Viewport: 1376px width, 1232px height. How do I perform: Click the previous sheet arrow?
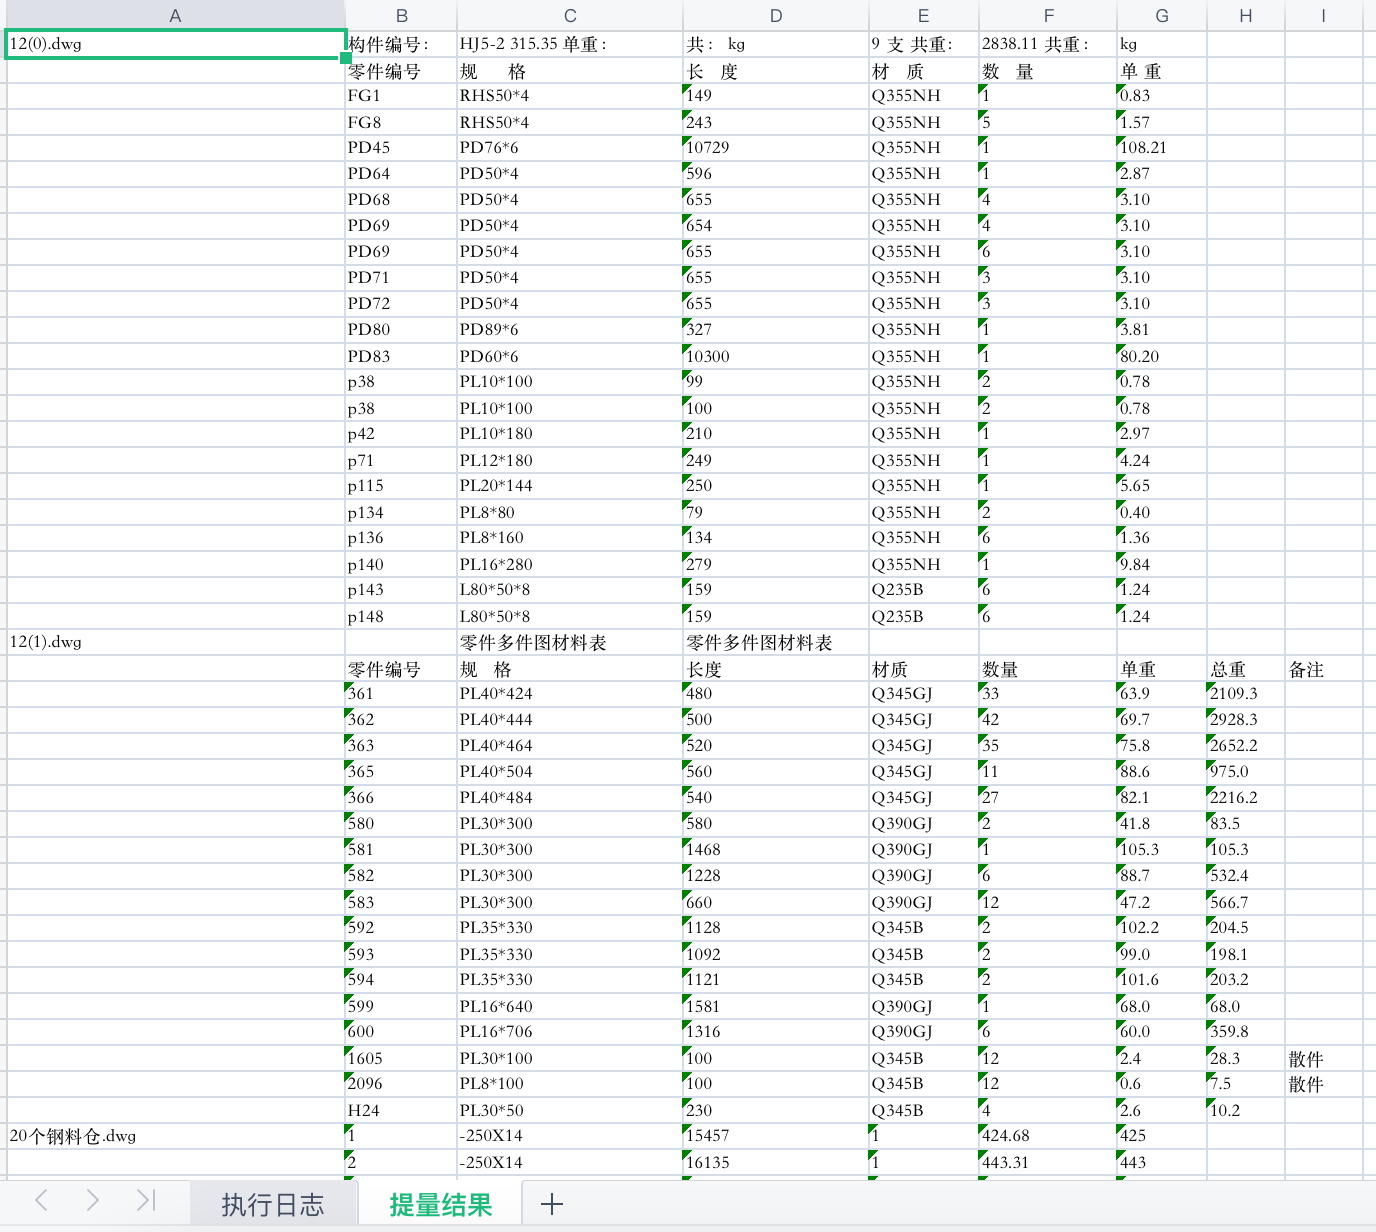41,1201
